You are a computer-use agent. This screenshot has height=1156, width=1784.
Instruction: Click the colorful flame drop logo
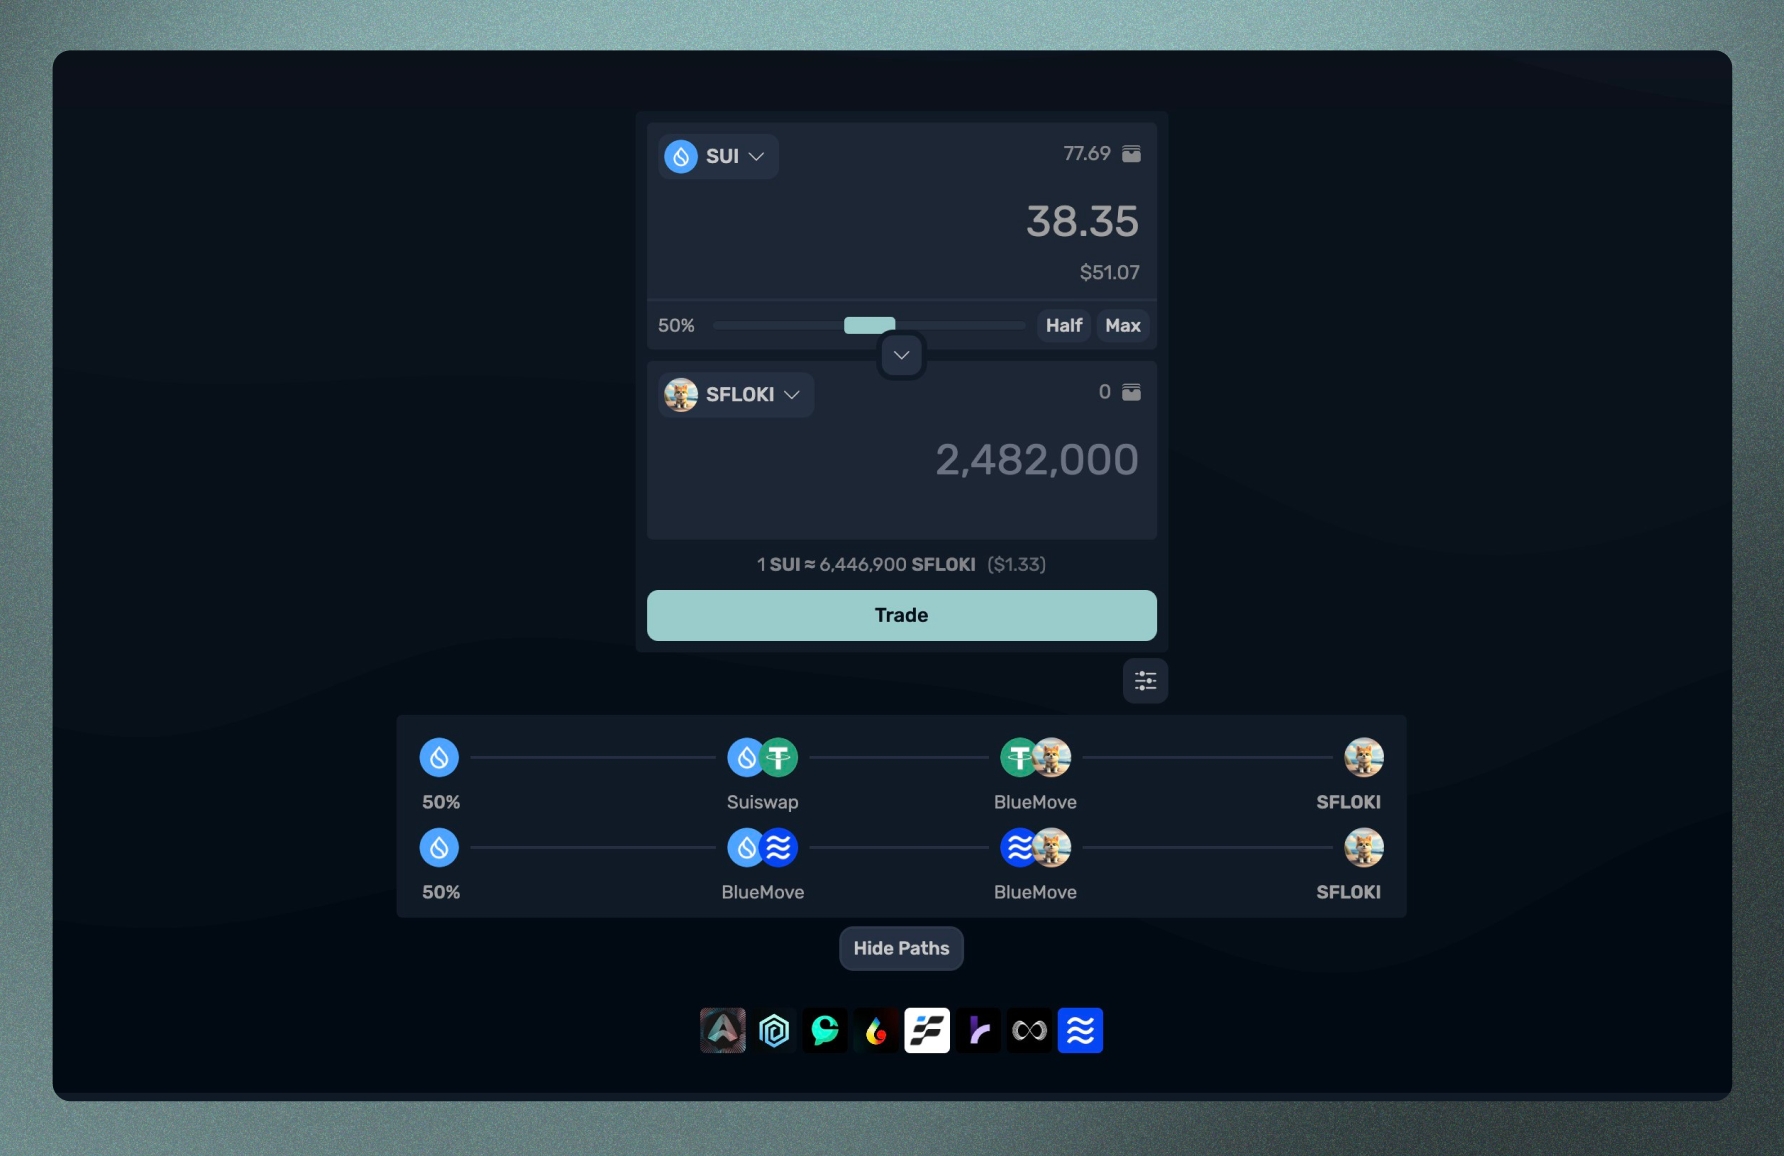pos(876,1030)
